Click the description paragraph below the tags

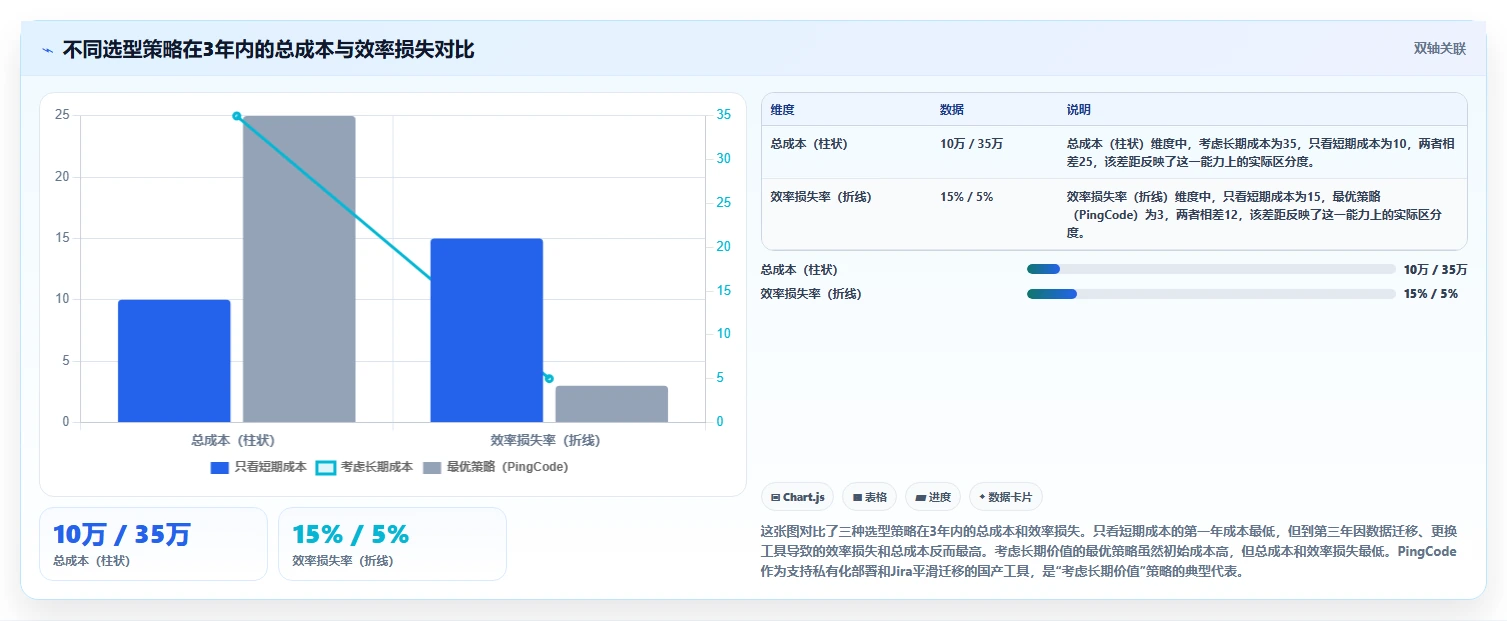(1109, 550)
